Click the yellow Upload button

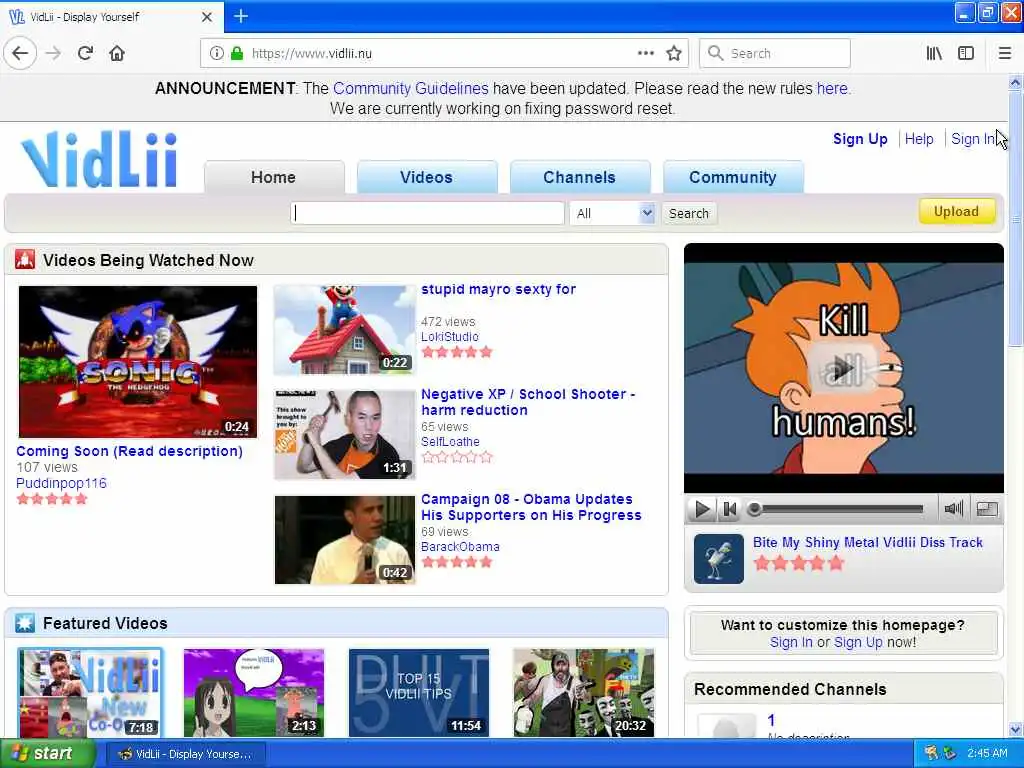956,212
